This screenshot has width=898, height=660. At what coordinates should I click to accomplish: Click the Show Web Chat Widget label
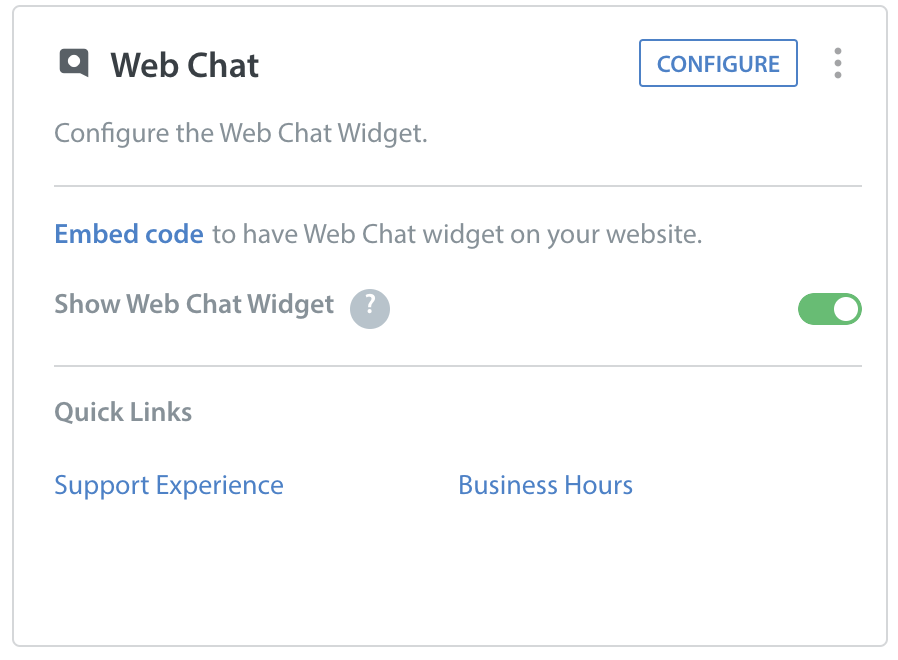[194, 304]
